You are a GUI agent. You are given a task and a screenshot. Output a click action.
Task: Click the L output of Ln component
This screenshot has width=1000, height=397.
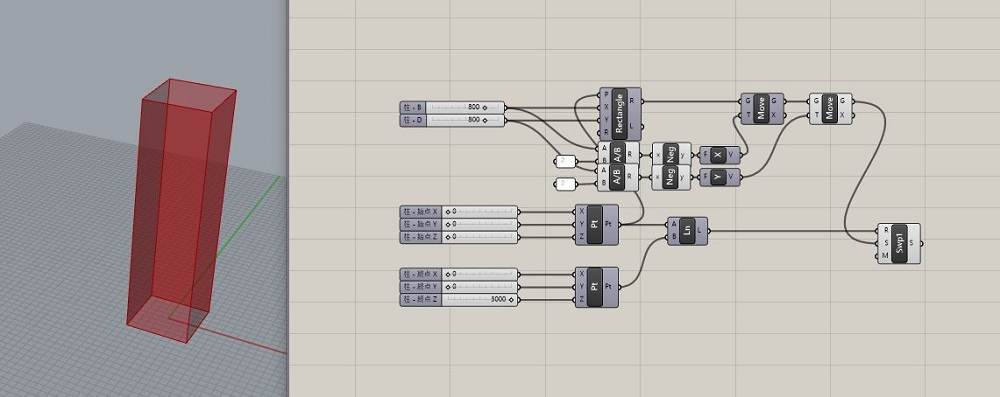pyautogui.click(x=700, y=231)
